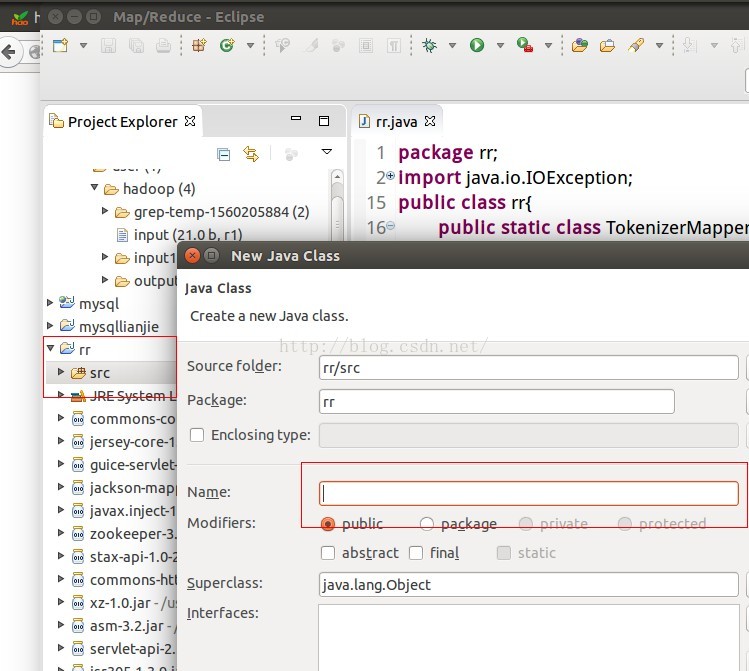Expand the grep-temp-1560205884 folder

tap(105, 211)
